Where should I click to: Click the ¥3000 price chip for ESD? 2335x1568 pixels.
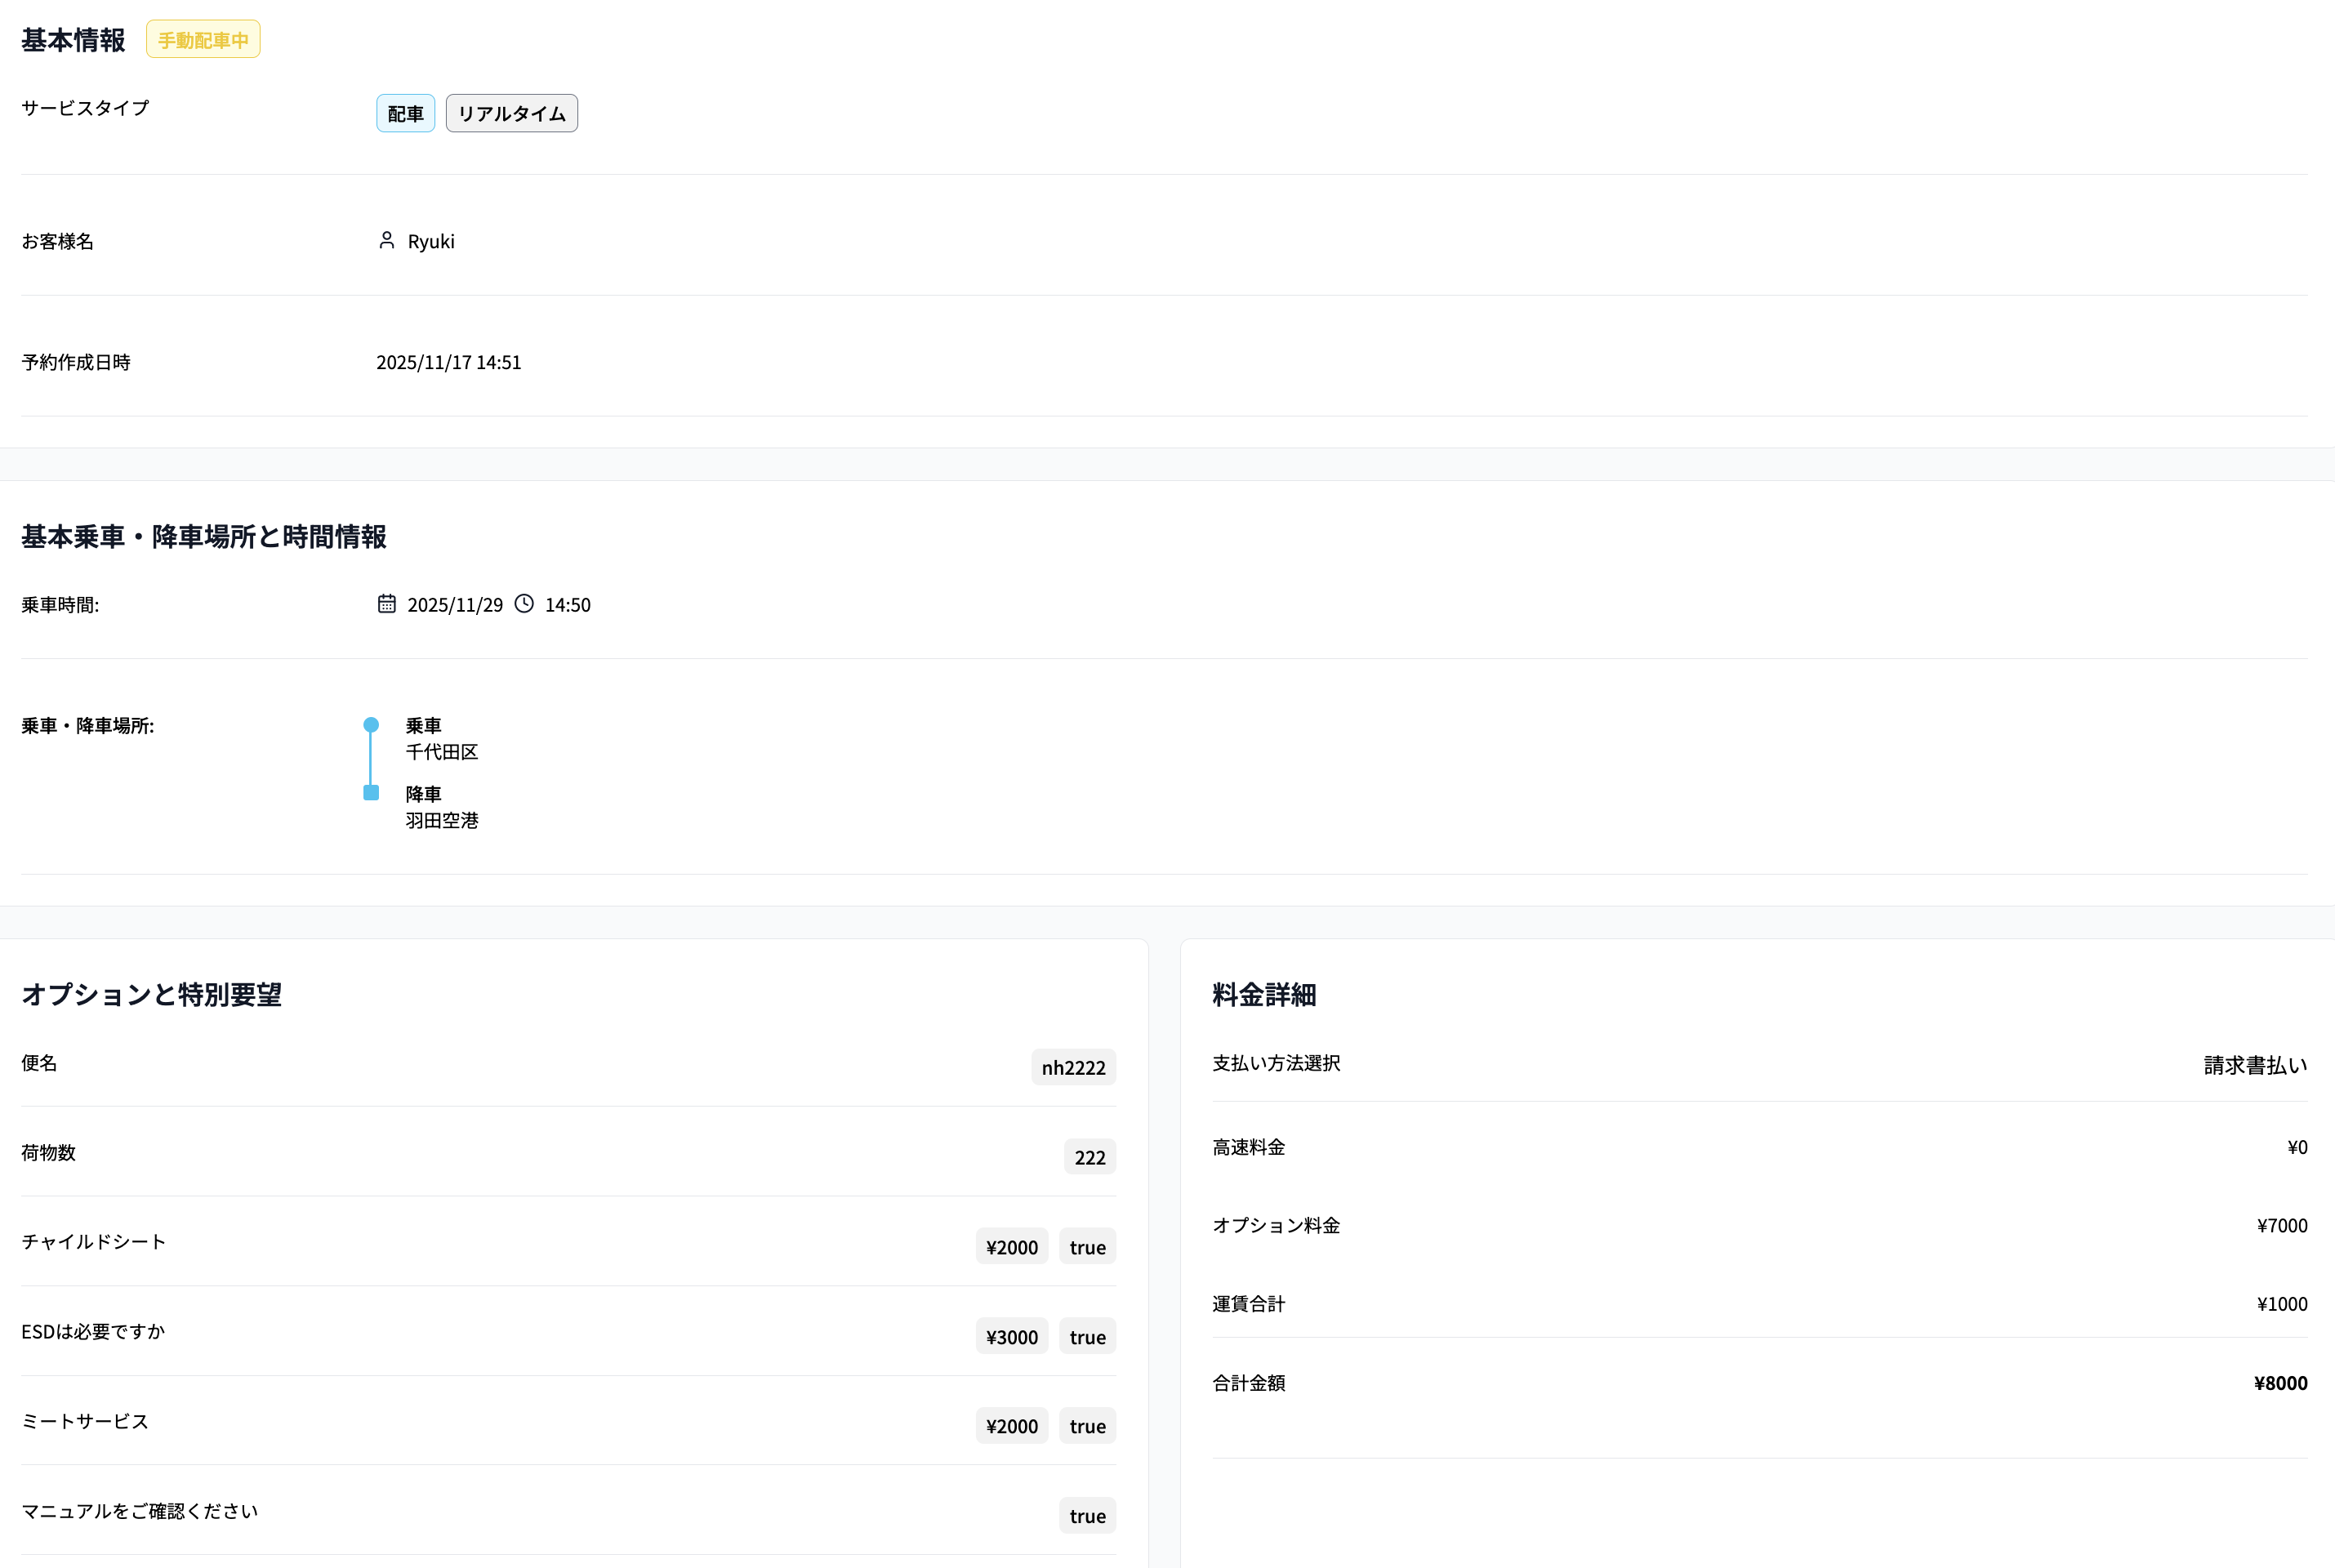(x=1011, y=1337)
